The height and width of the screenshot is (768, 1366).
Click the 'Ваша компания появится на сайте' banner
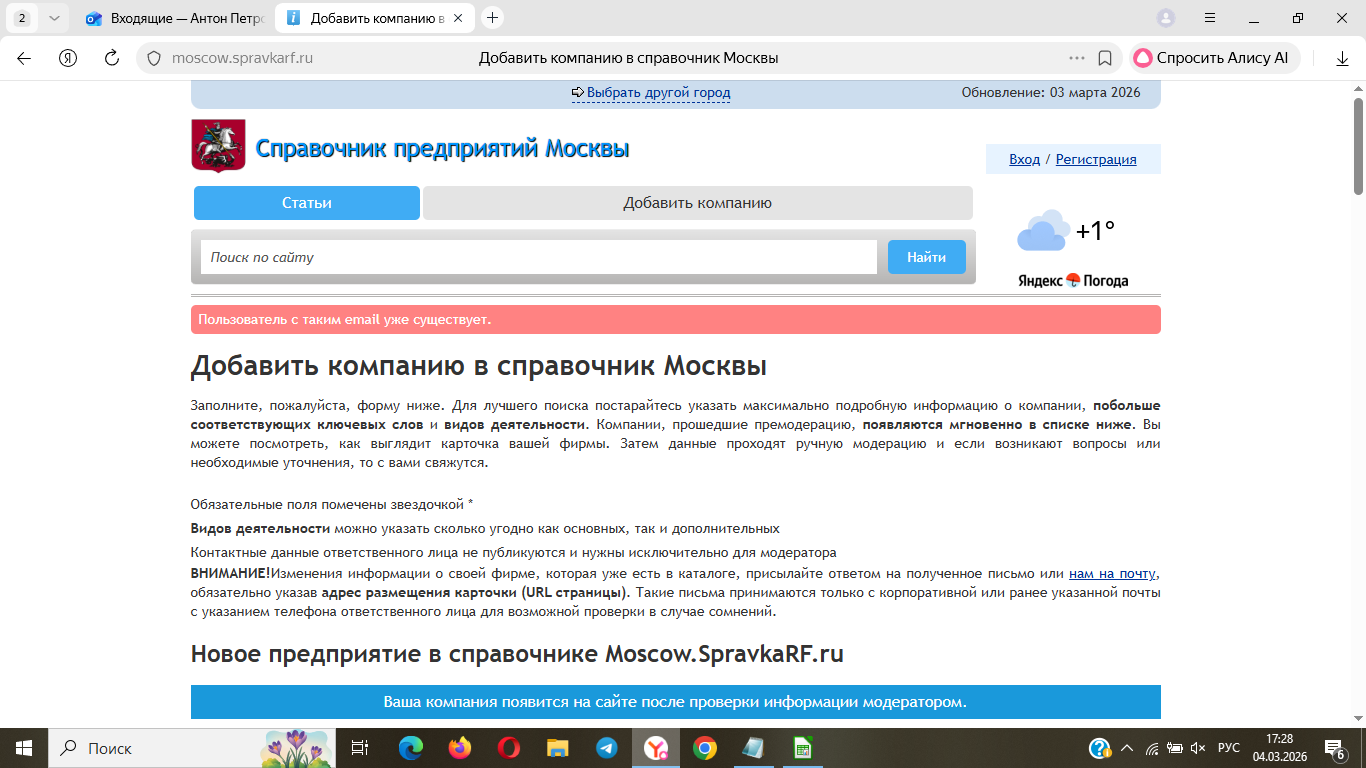pos(676,702)
